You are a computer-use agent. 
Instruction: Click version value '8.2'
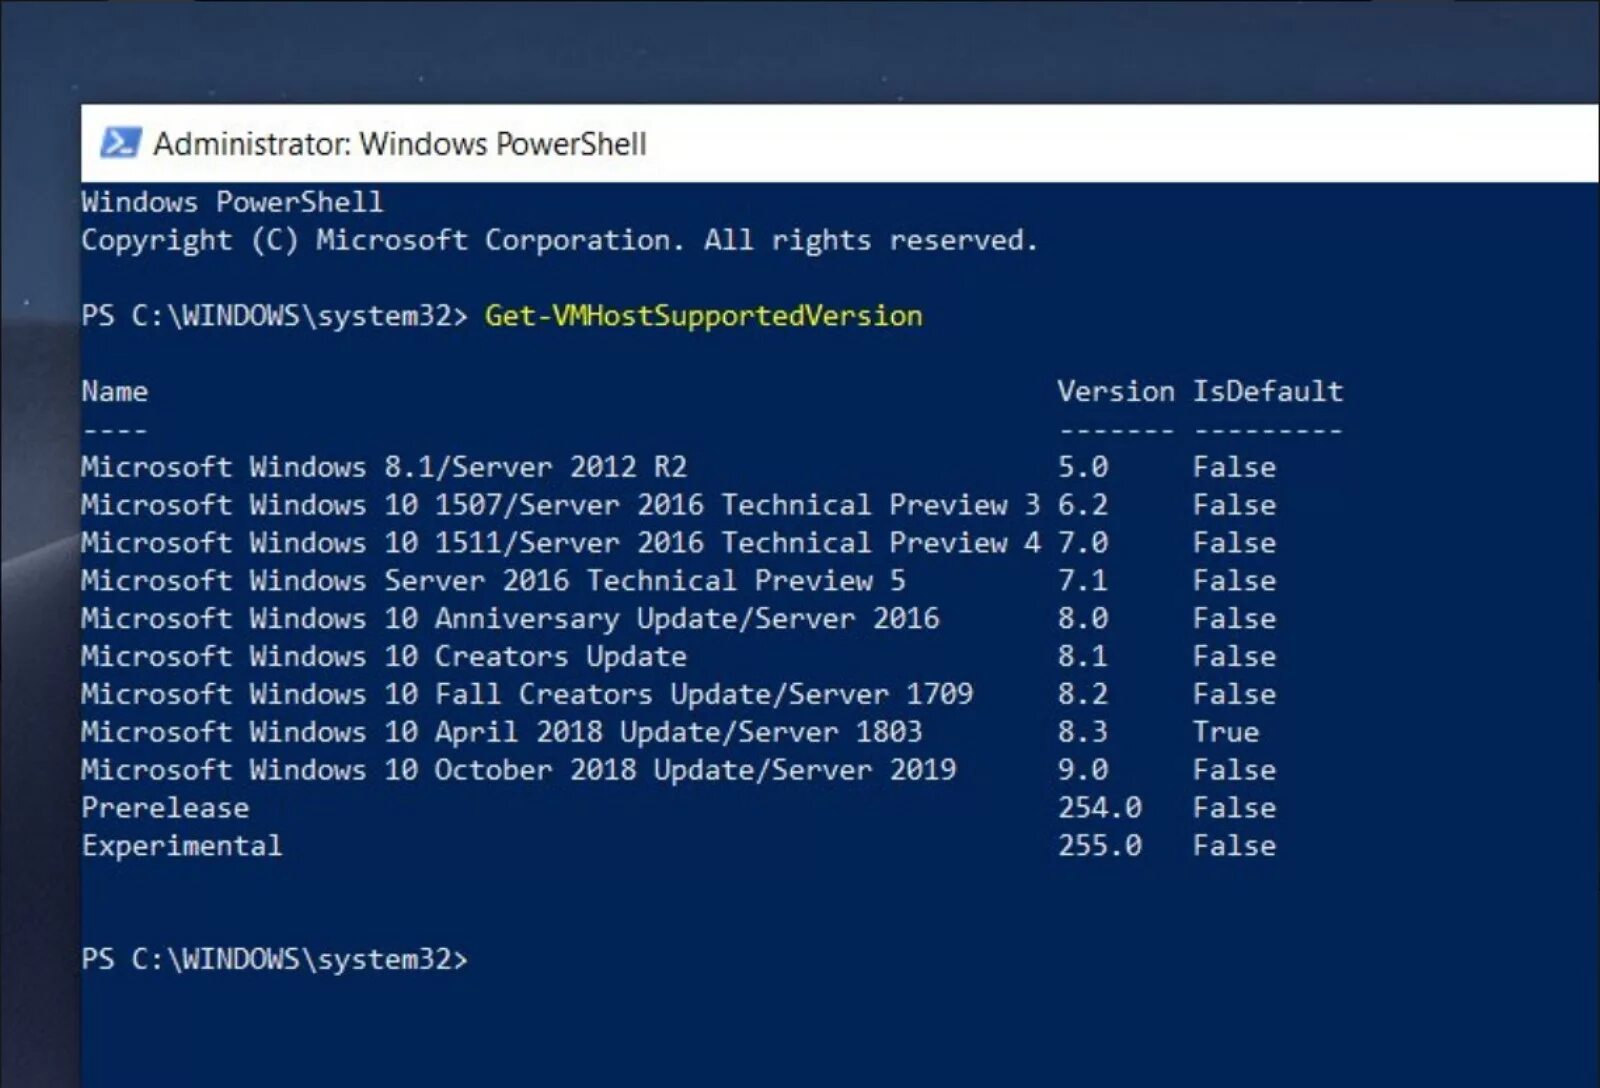pyautogui.click(x=1083, y=694)
